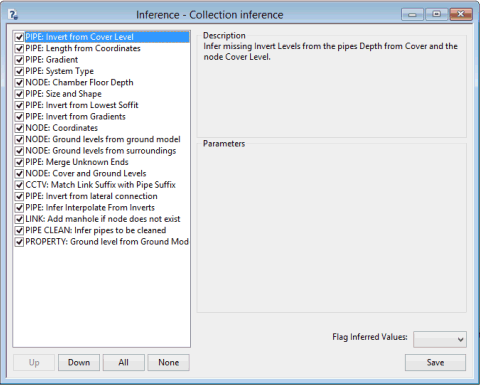Toggle PIPE: Size and Shape checkbox
The height and width of the screenshot is (385, 480).
(x=19, y=94)
